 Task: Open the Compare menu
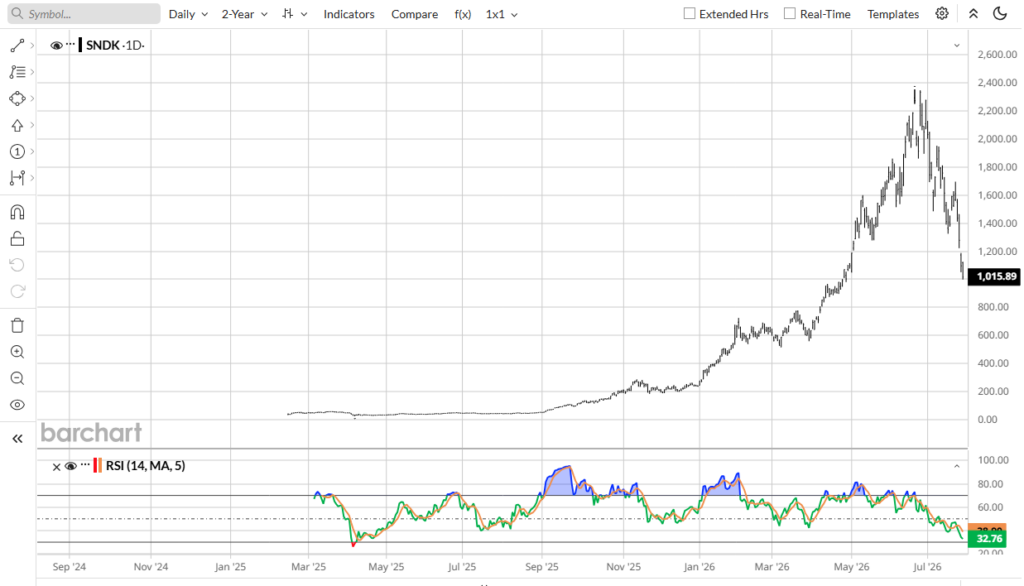coord(415,14)
